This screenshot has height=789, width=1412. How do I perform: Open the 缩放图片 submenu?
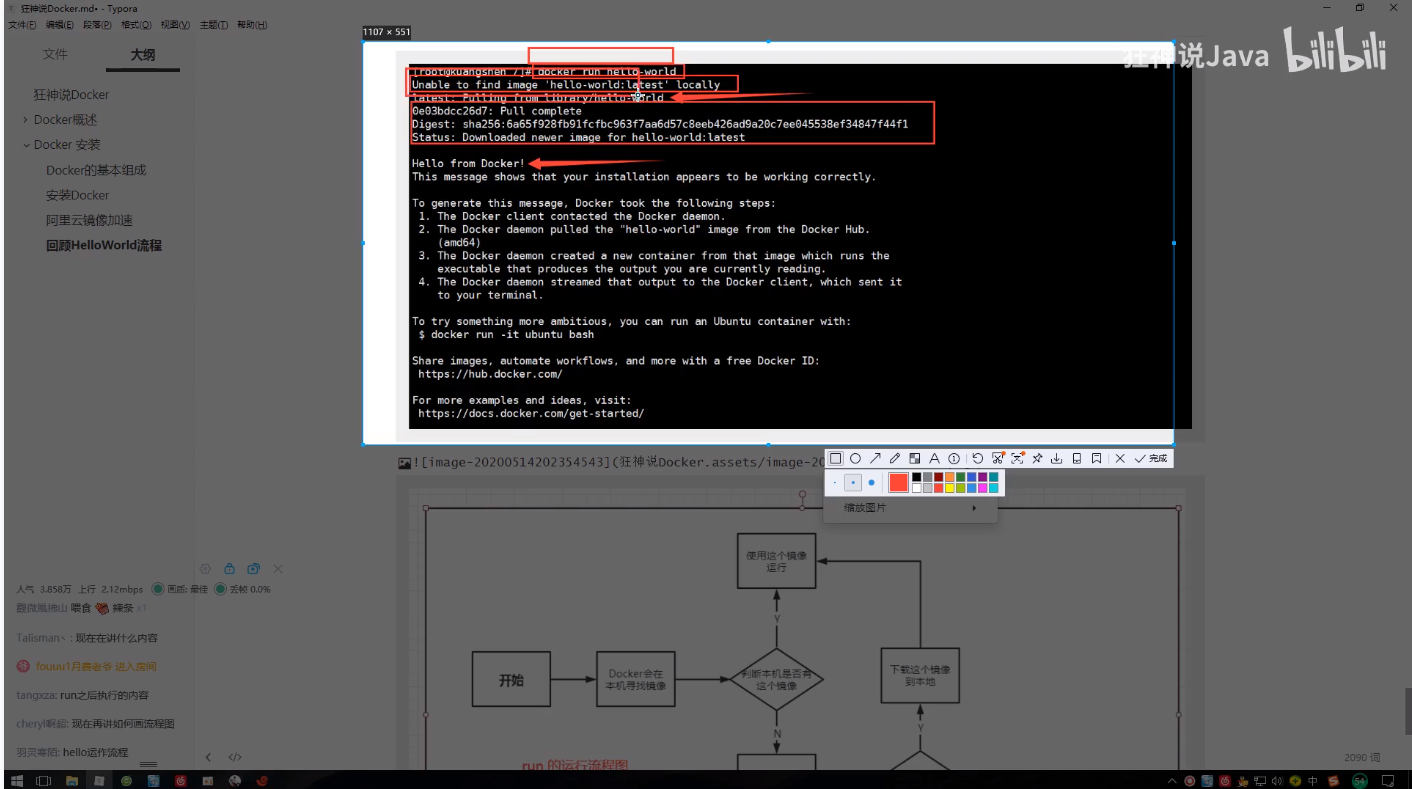(910, 508)
